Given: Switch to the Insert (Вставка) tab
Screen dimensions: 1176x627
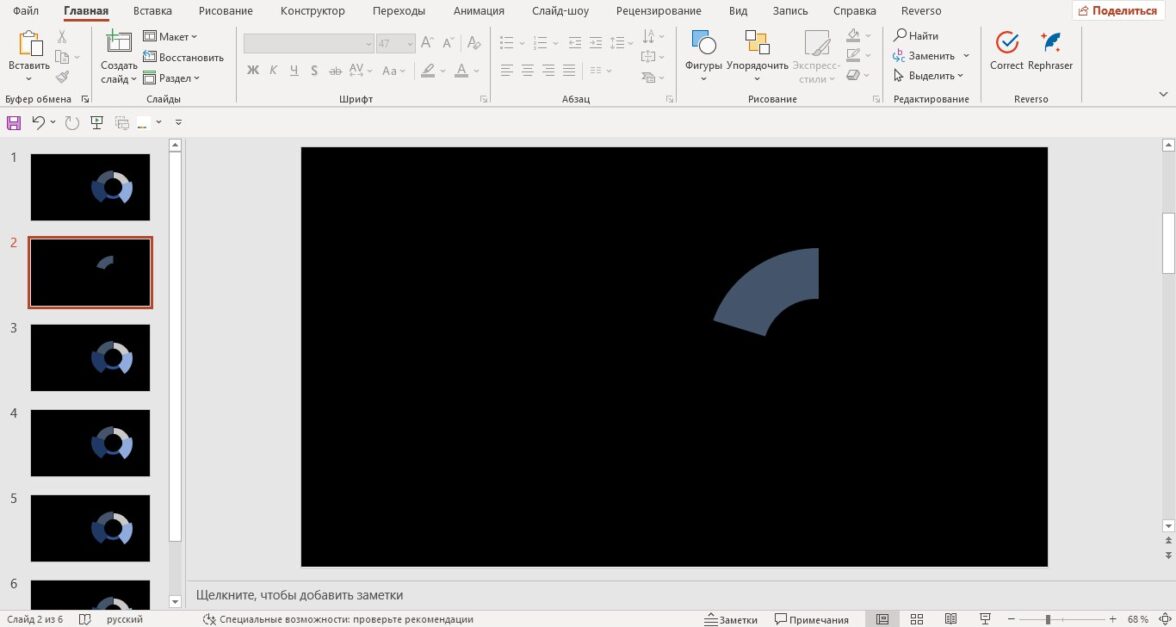Looking at the screenshot, I should (152, 11).
